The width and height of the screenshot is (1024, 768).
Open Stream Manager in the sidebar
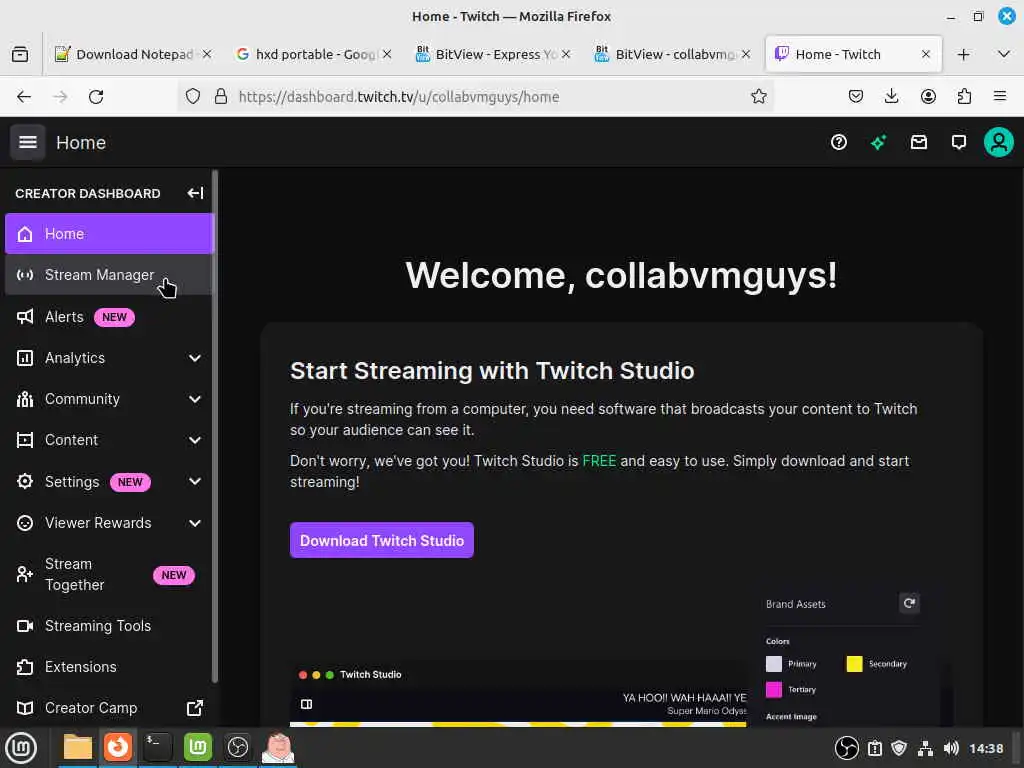(109, 275)
